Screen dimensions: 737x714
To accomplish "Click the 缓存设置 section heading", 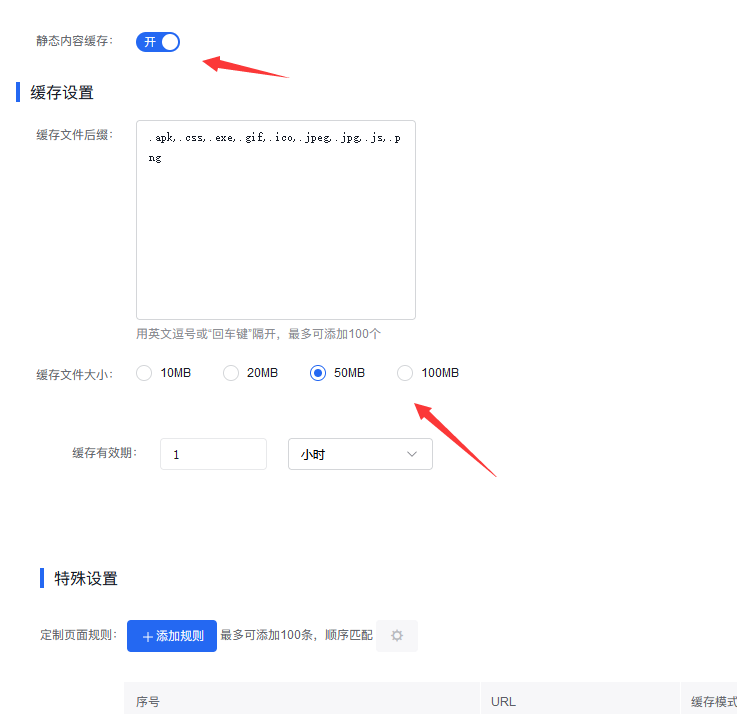I will pos(62,93).
